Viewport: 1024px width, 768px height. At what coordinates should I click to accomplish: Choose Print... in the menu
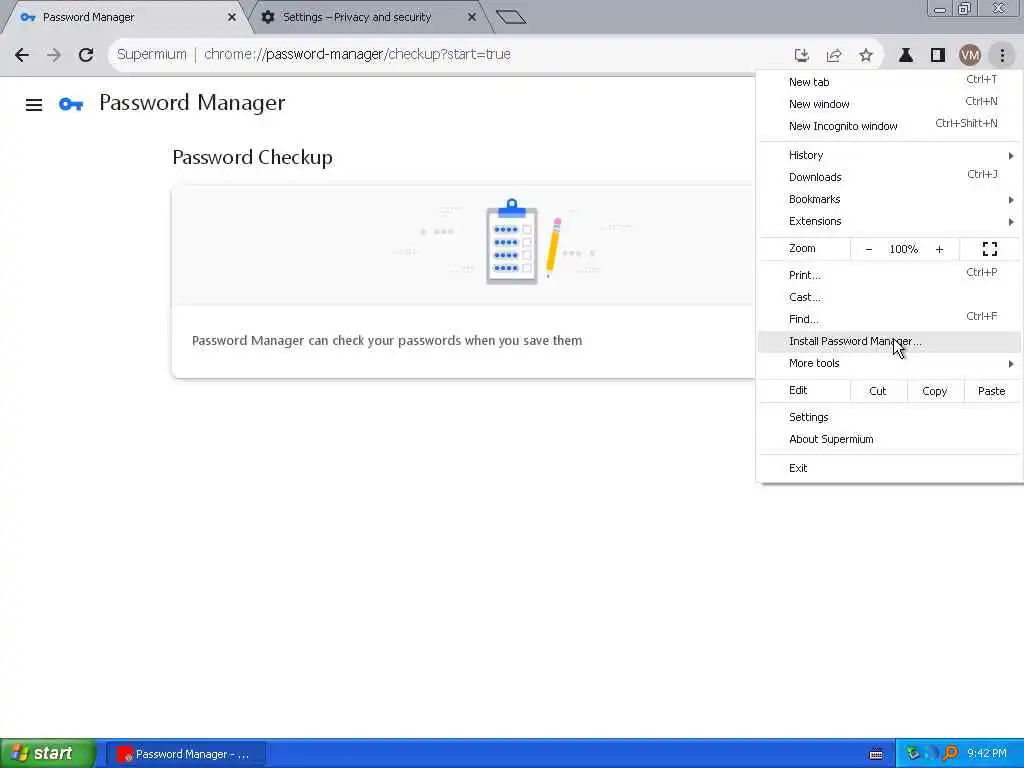pyautogui.click(x=889, y=275)
